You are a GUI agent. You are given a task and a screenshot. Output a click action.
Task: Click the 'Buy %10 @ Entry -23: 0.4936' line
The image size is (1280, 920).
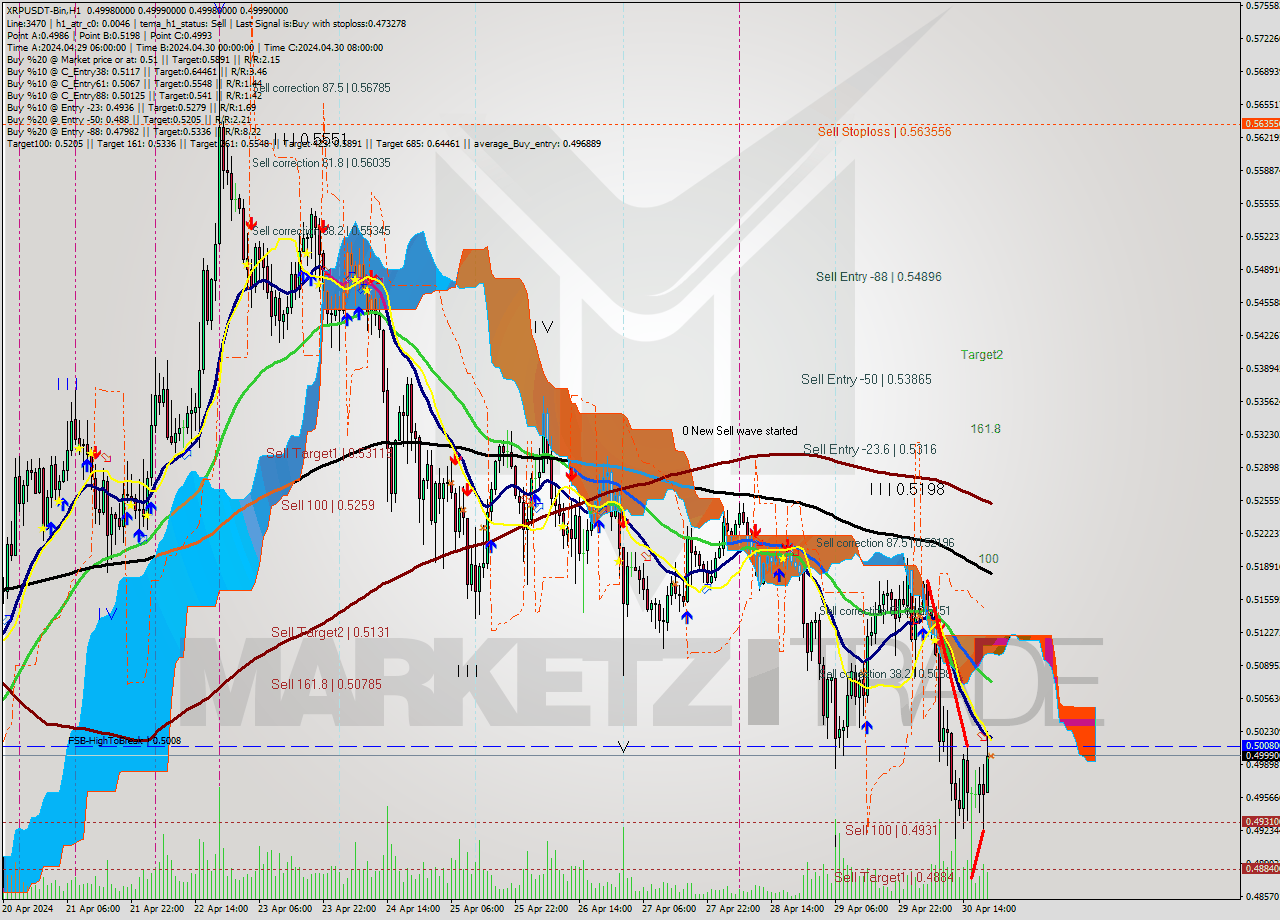tap(131, 107)
